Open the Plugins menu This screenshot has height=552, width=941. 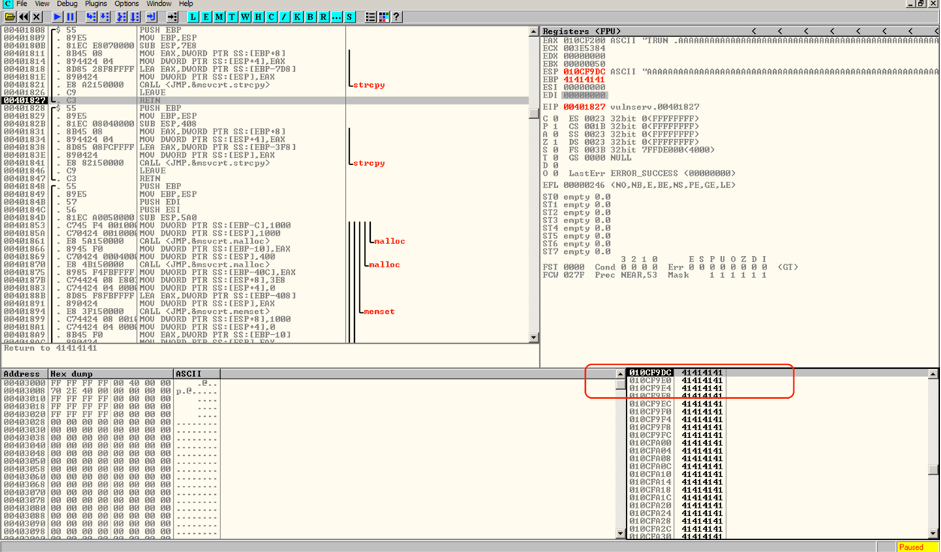[x=96, y=4]
